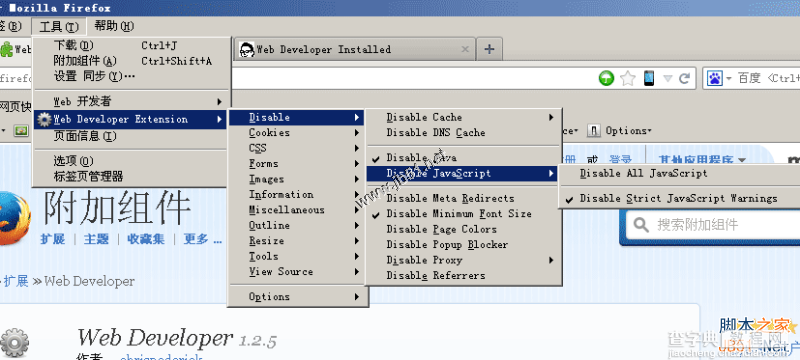This screenshot has width=800, height=360.
Task: Open the CSS submenu
Action: pos(297,148)
